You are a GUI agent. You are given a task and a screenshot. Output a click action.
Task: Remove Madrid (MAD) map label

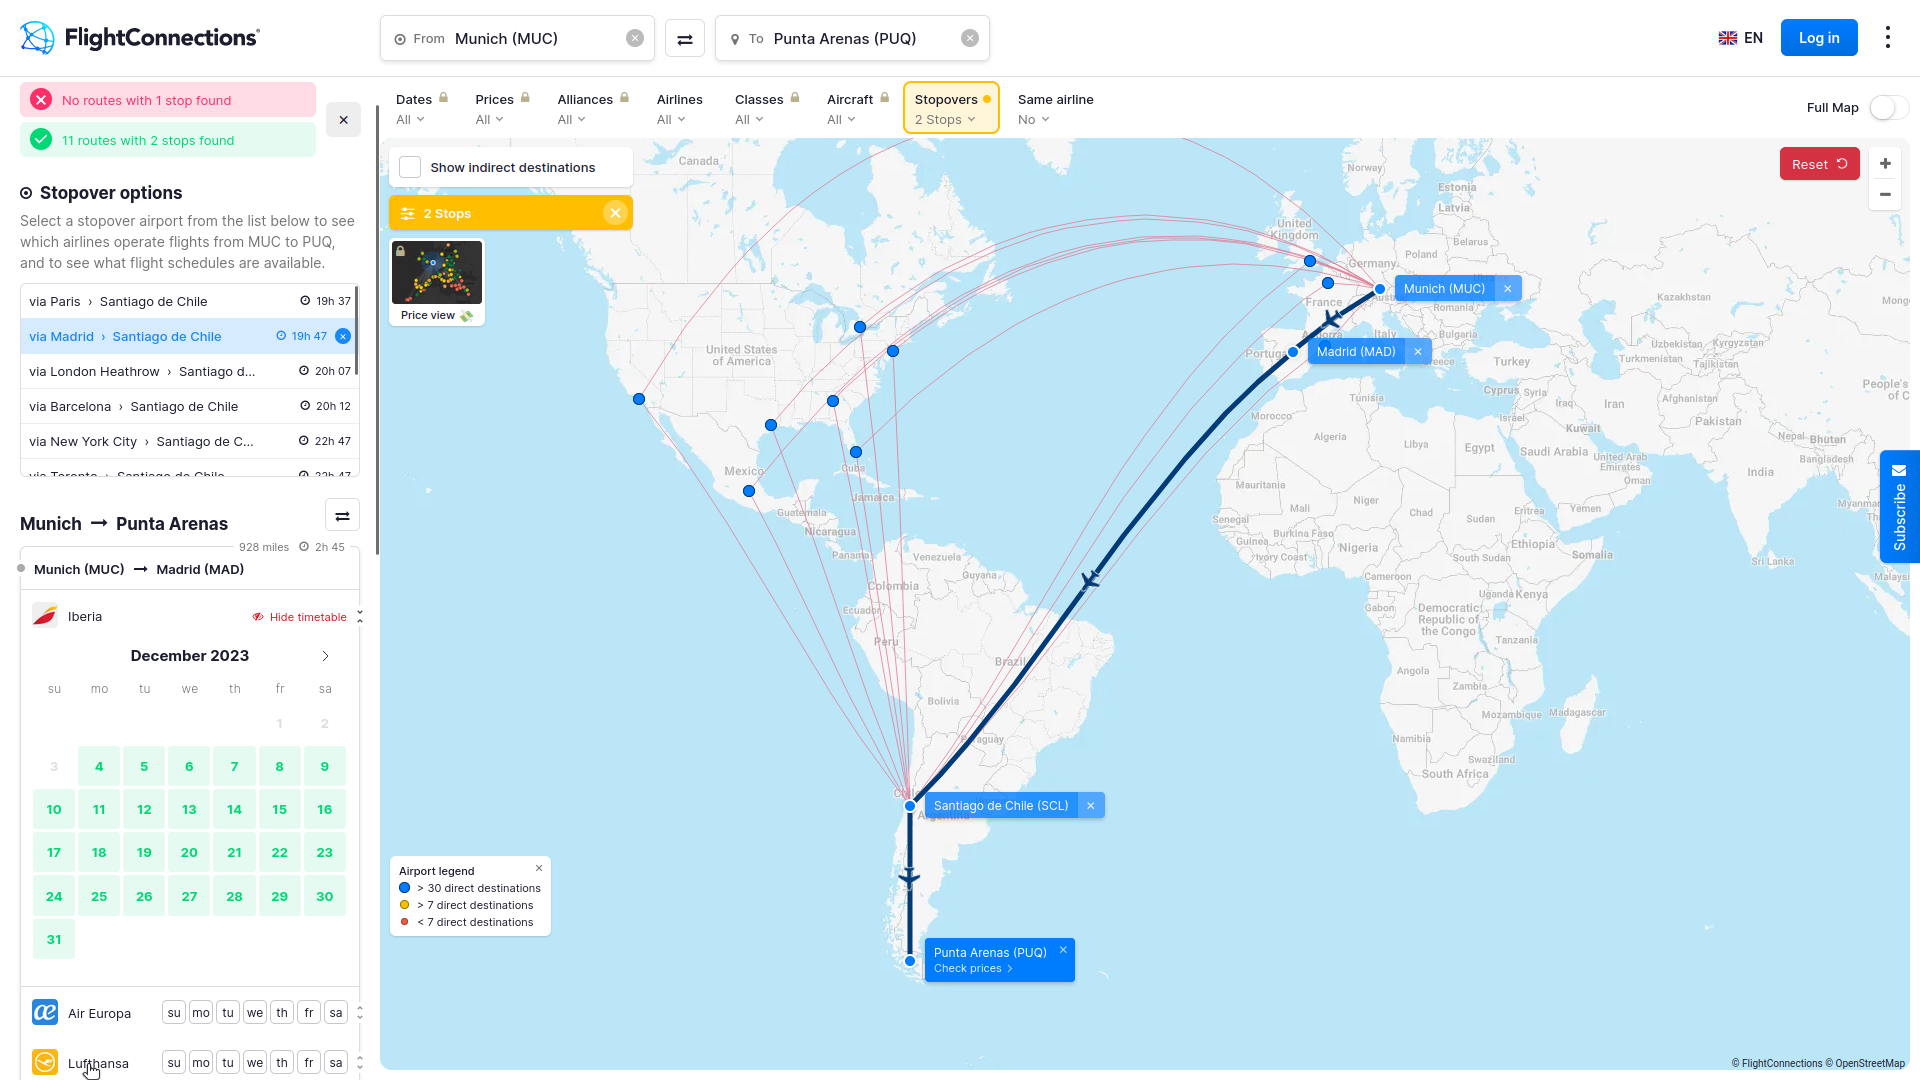coord(1418,352)
